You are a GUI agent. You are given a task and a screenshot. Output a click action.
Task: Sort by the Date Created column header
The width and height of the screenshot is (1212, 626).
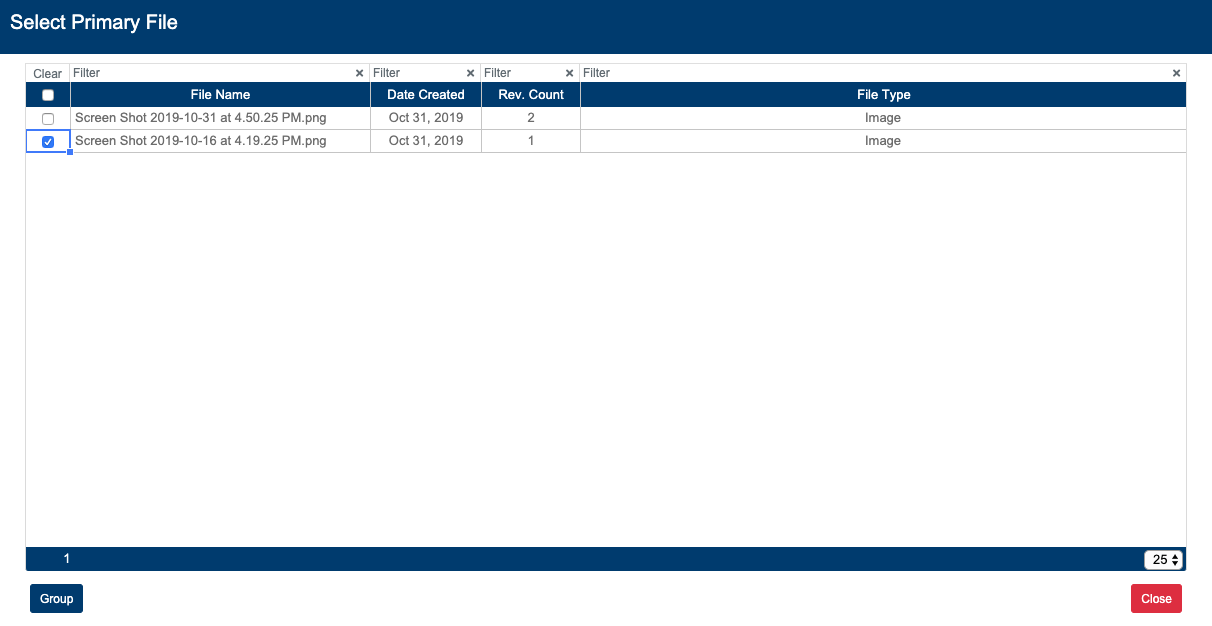tap(426, 95)
